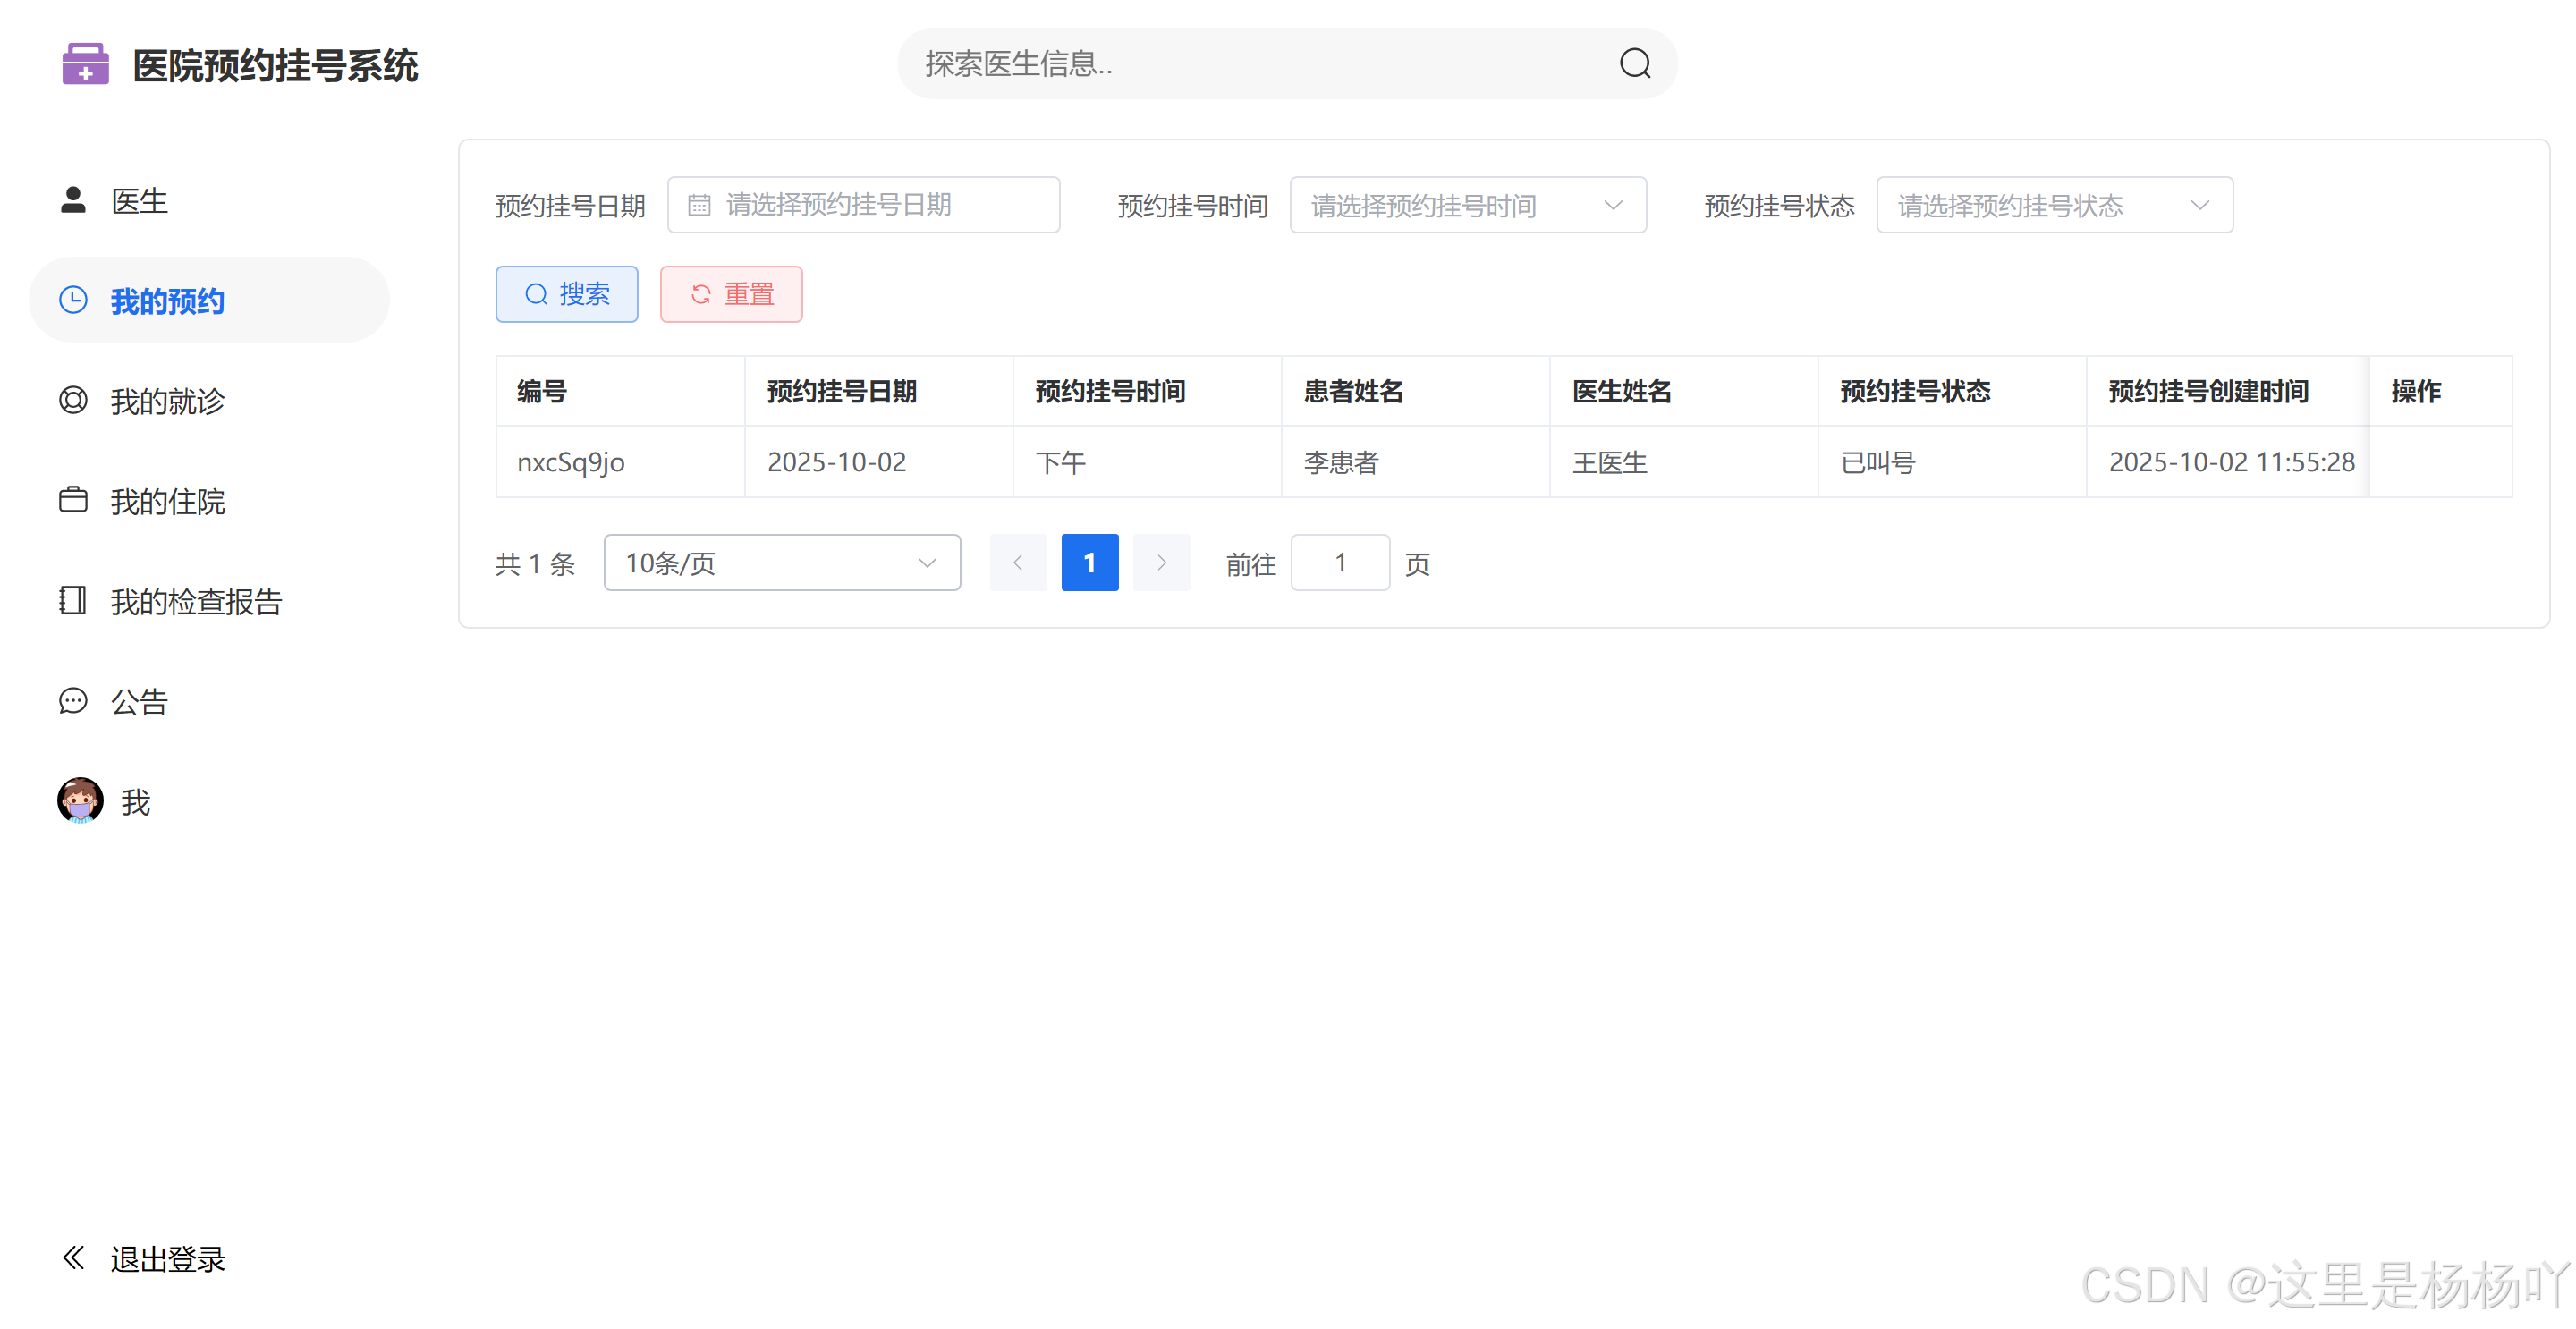Click the chat bubble icon beside 公告
Image resolution: width=2576 pixels, height=1329 pixels.
[x=73, y=701]
